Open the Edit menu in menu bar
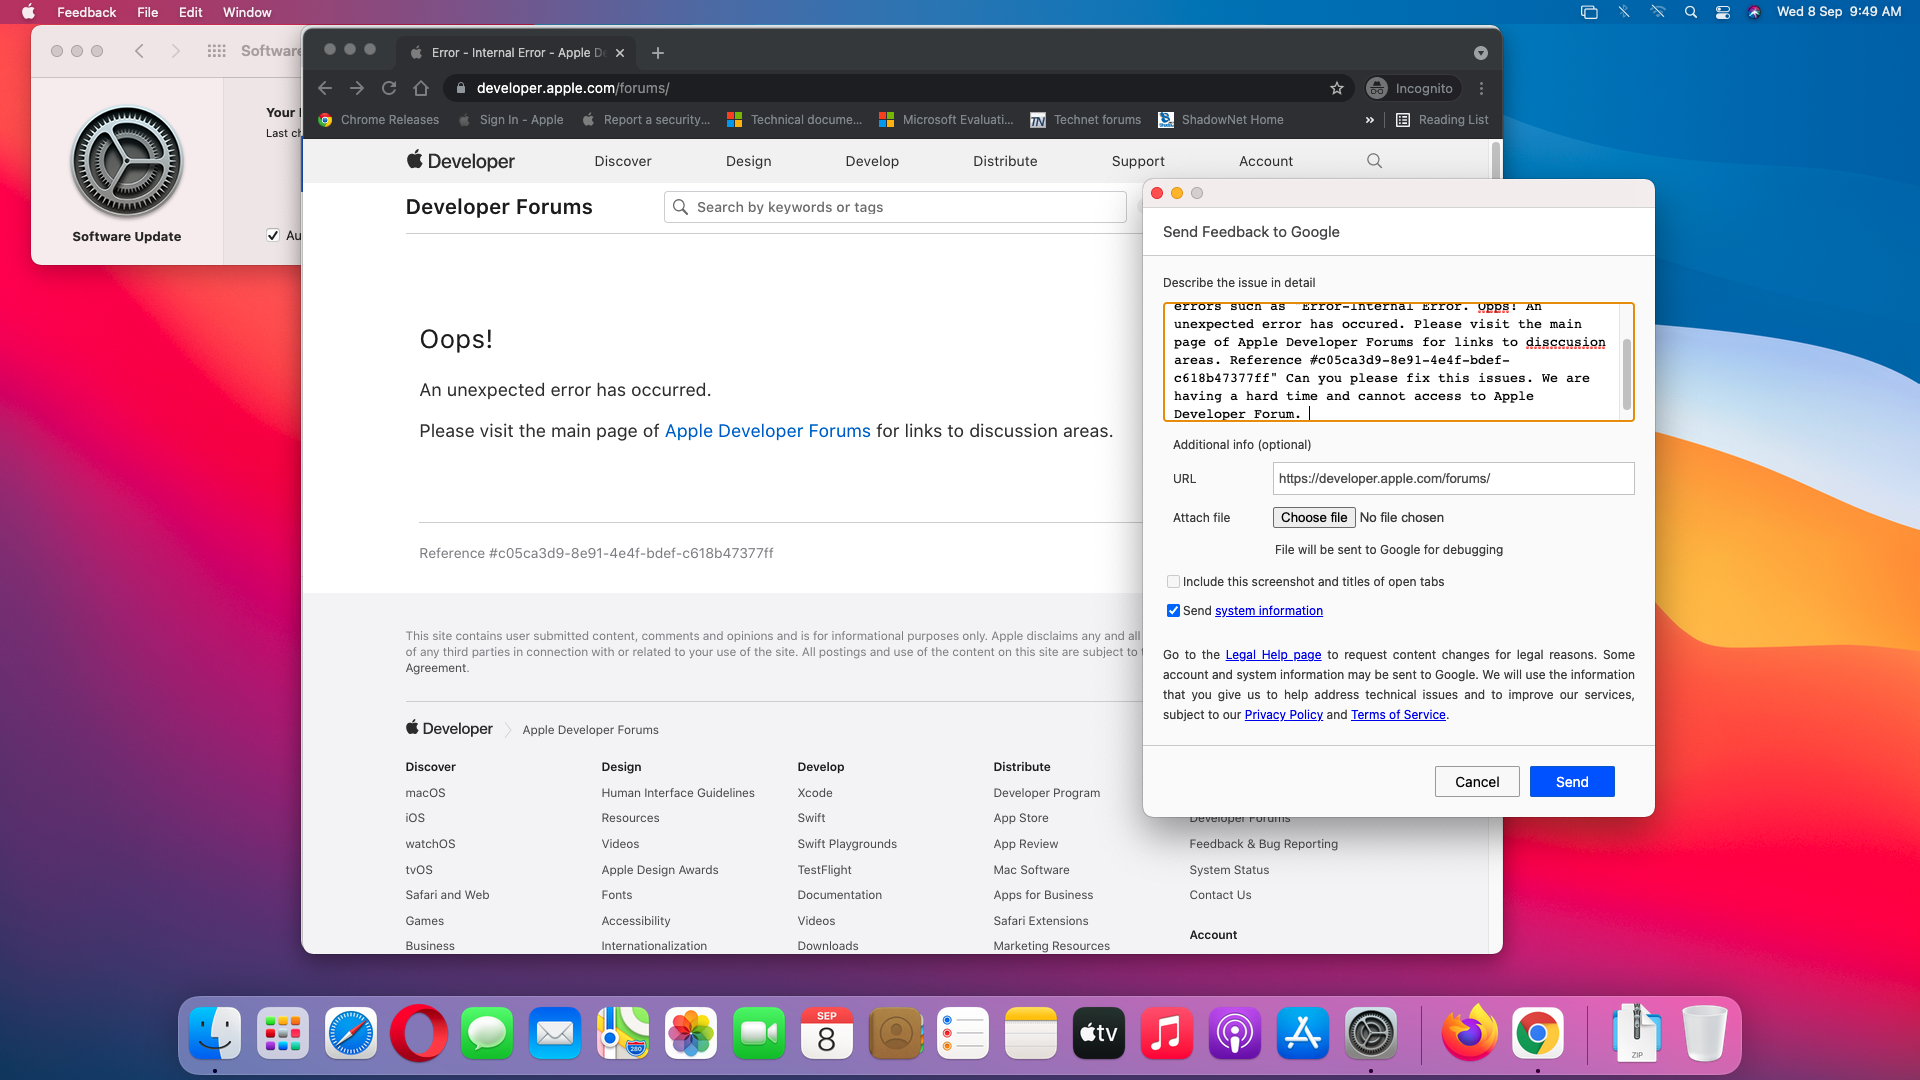Screen dimensions: 1920x1080 190,12
